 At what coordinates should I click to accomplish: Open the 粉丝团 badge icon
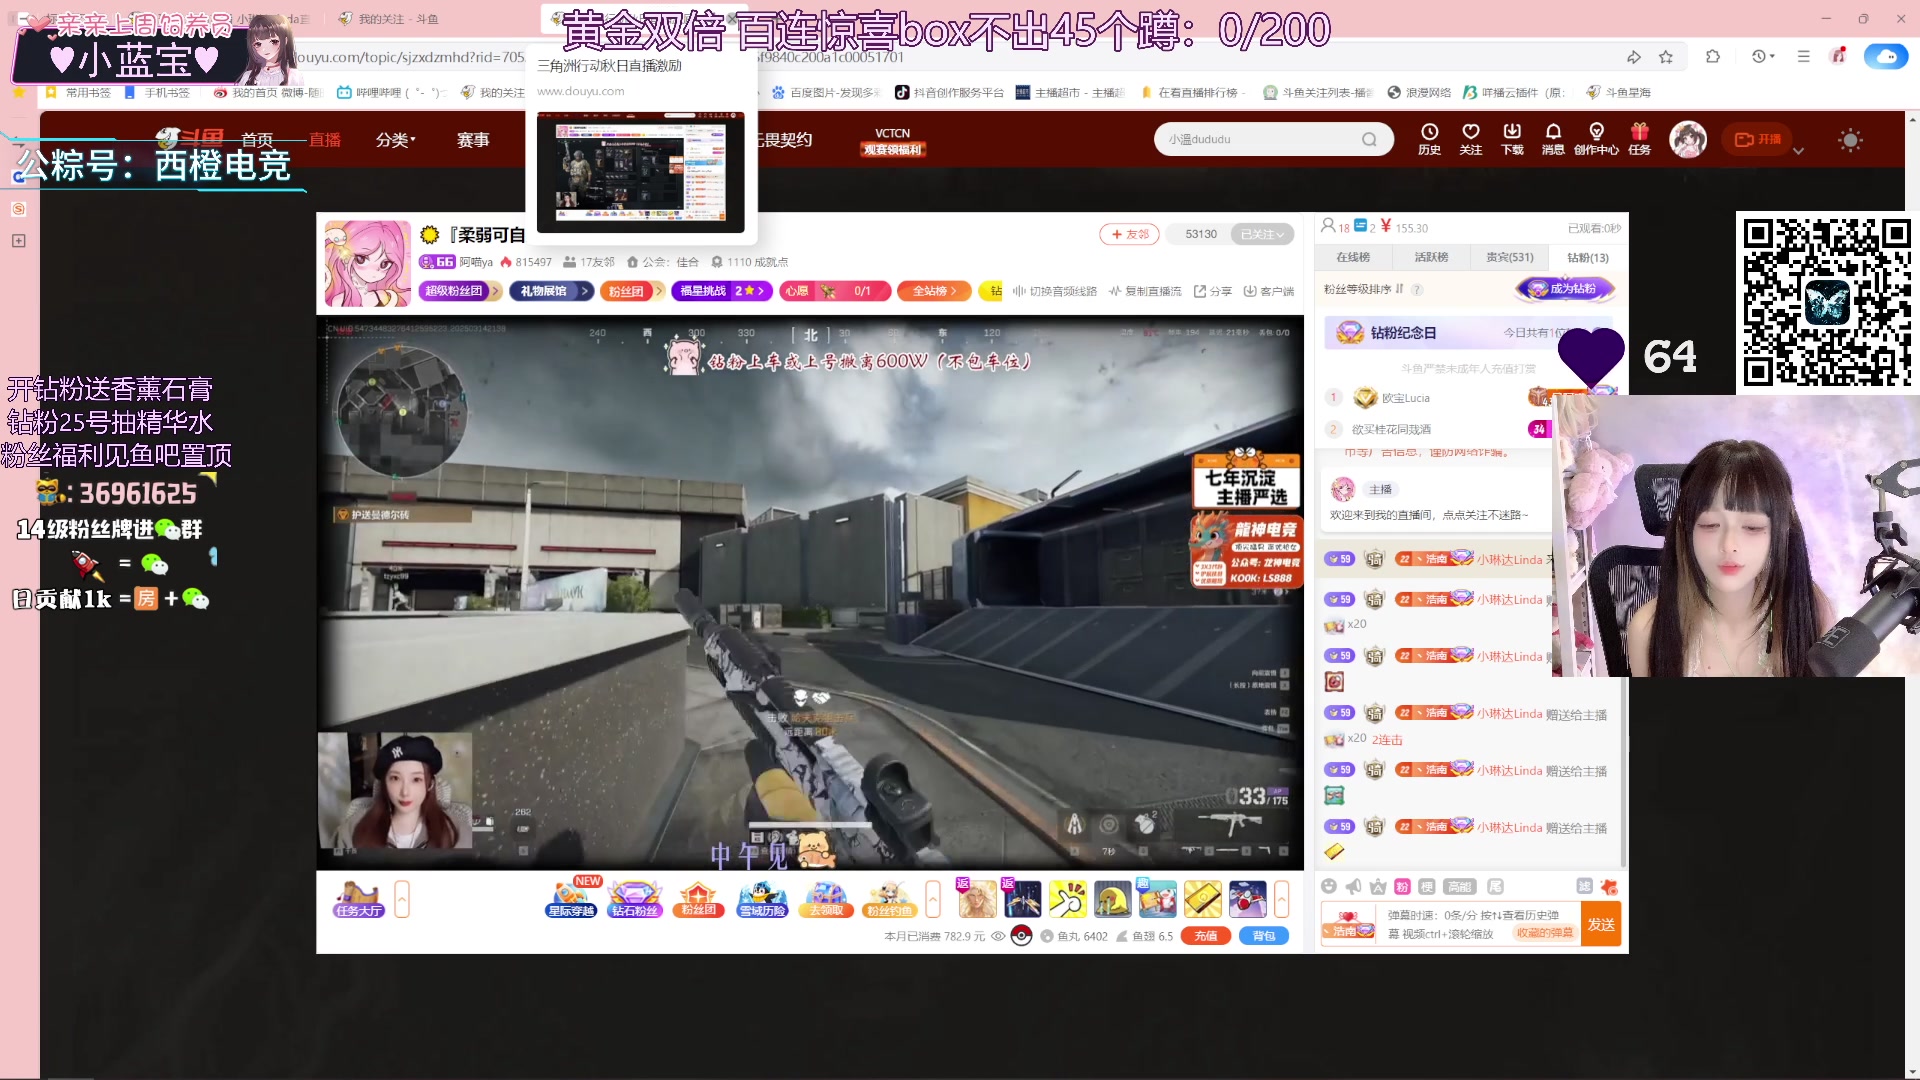coord(699,899)
